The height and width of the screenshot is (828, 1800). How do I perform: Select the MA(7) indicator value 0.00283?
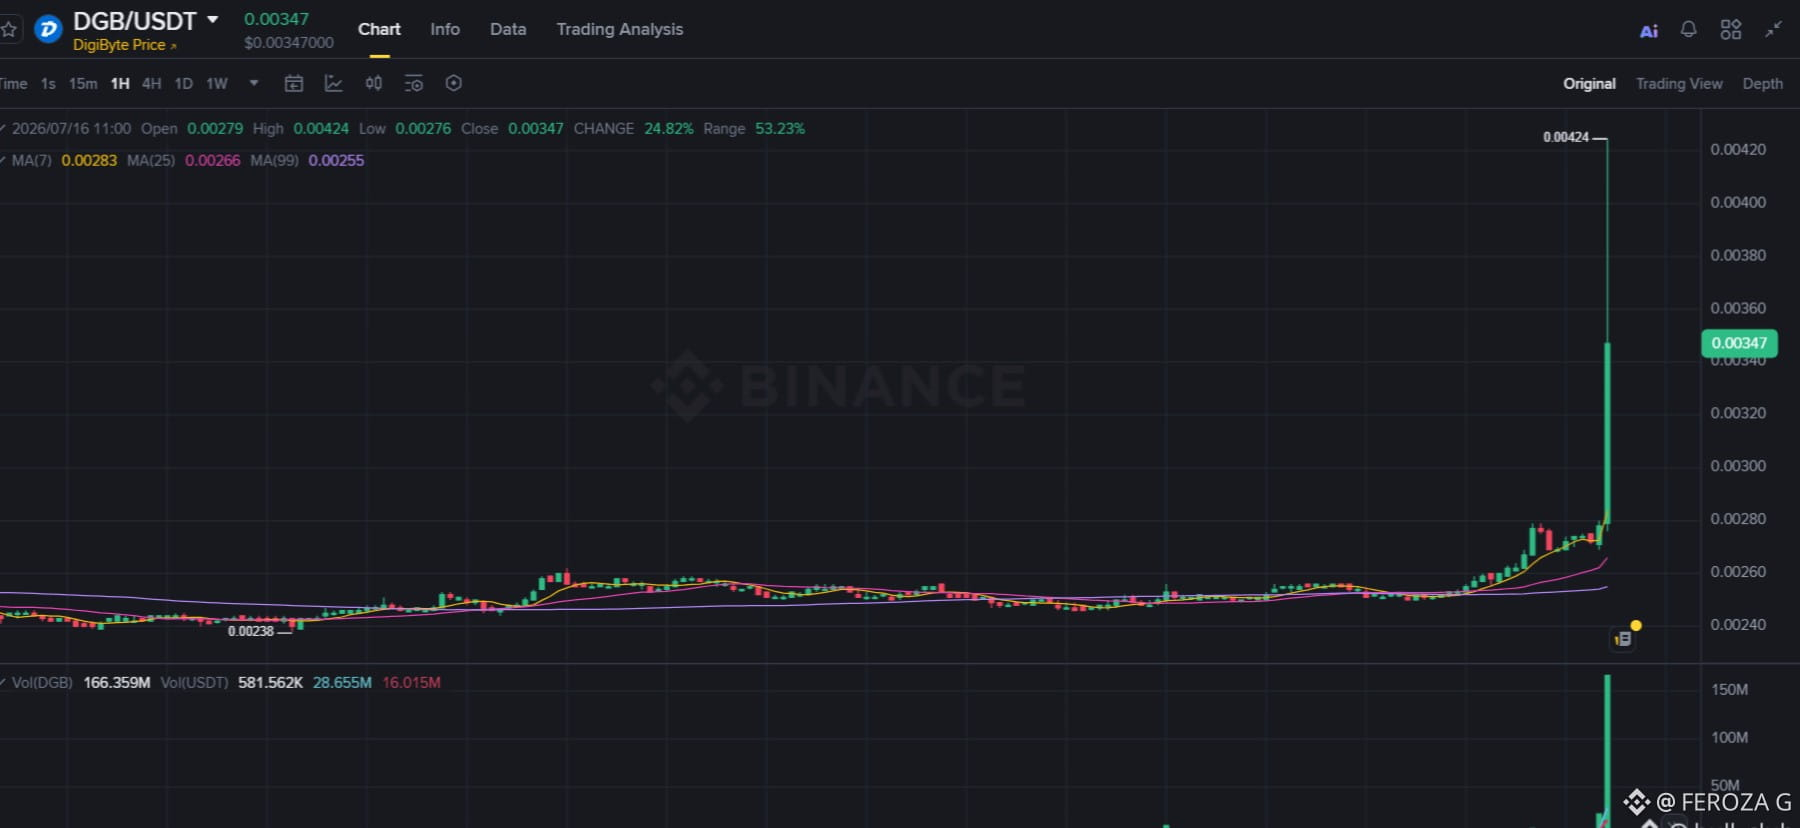(89, 161)
